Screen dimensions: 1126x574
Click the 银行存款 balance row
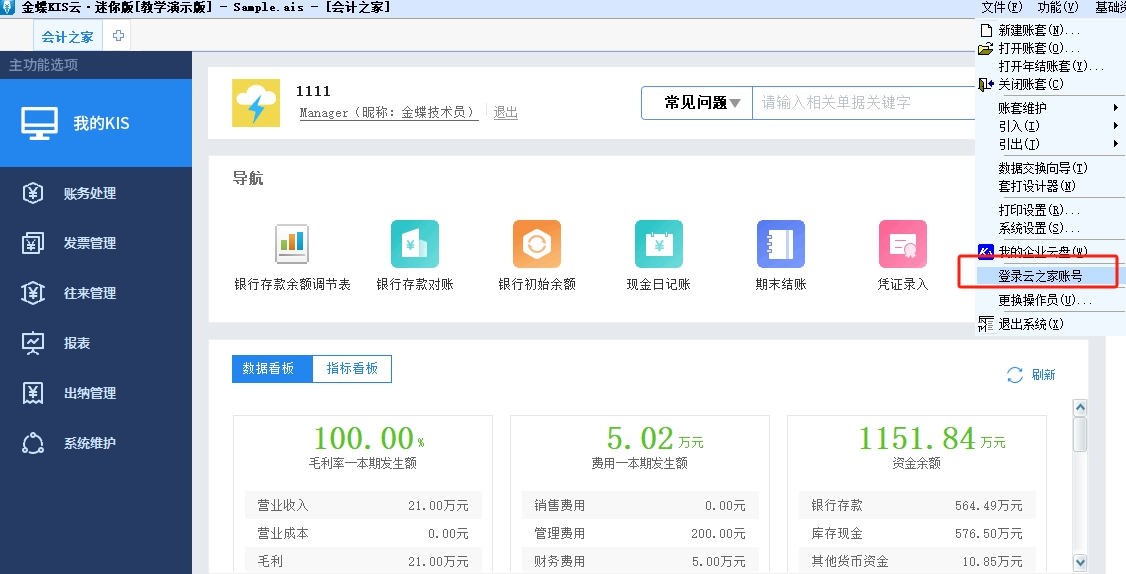coord(917,506)
